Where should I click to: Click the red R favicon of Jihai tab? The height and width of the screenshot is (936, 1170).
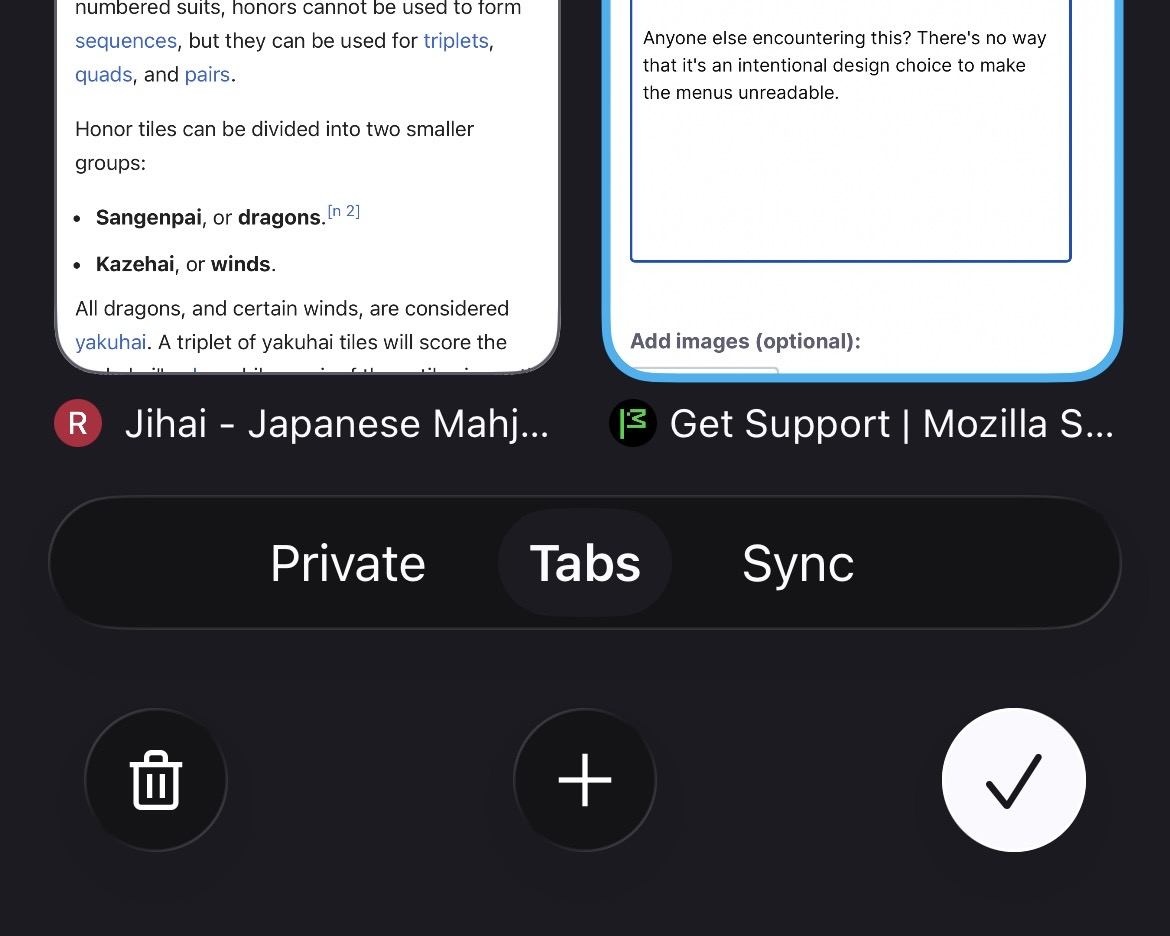(x=78, y=423)
